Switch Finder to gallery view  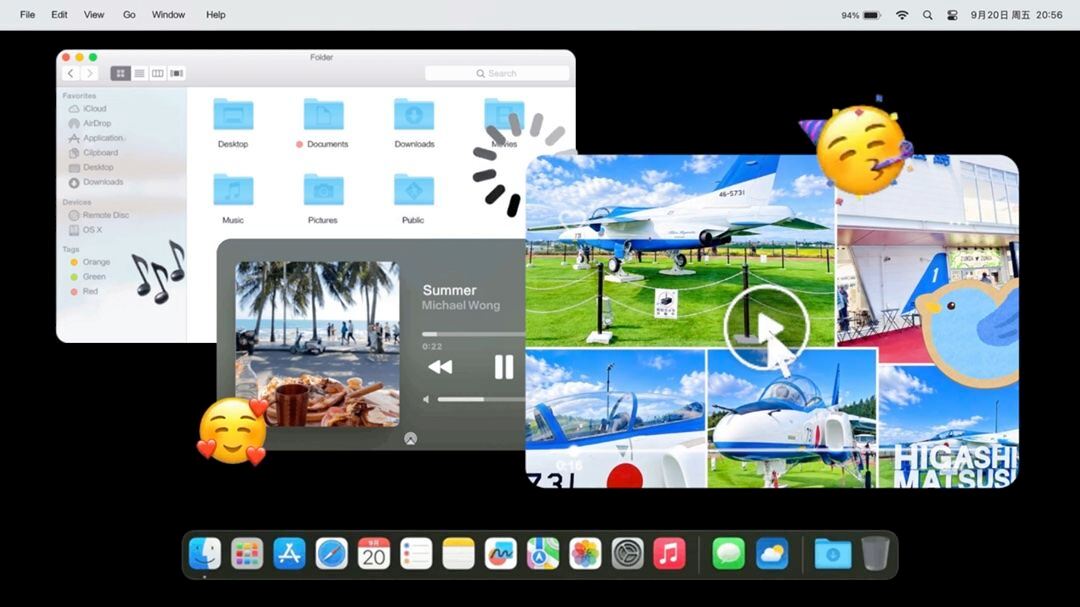[176, 73]
